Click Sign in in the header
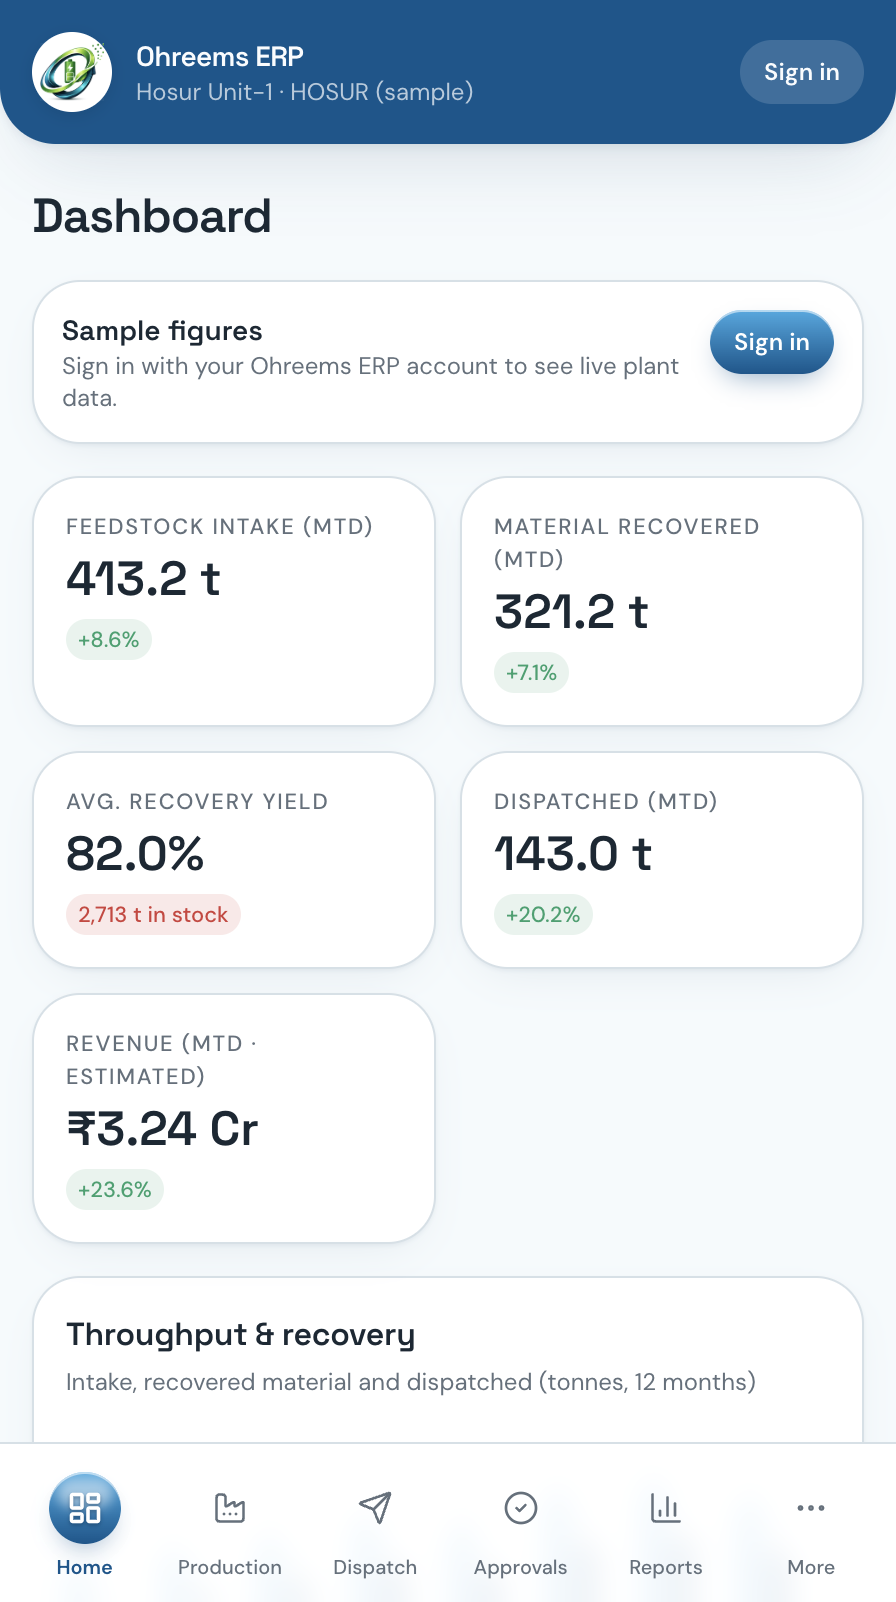896x1602 pixels. [802, 72]
